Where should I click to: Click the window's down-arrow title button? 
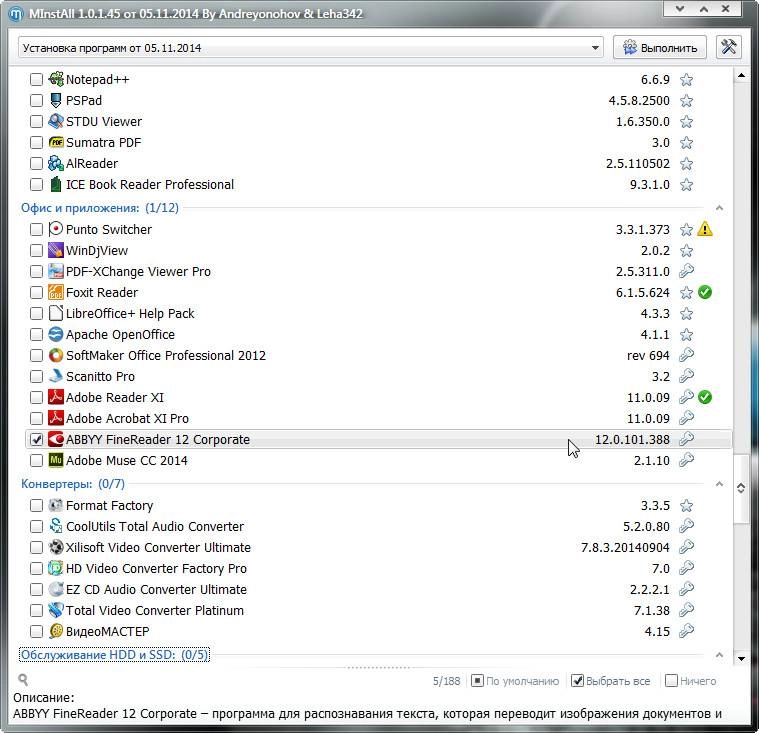[x=680, y=8]
